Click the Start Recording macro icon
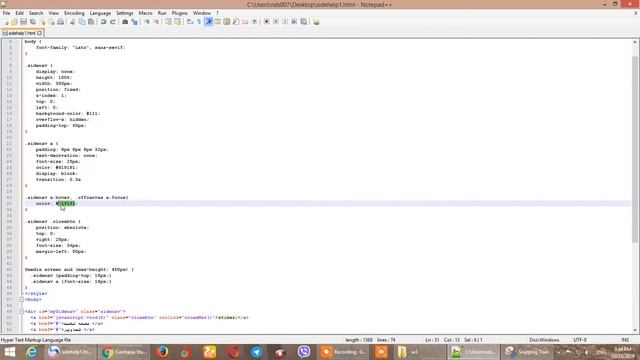 click(x=266, y=22)
